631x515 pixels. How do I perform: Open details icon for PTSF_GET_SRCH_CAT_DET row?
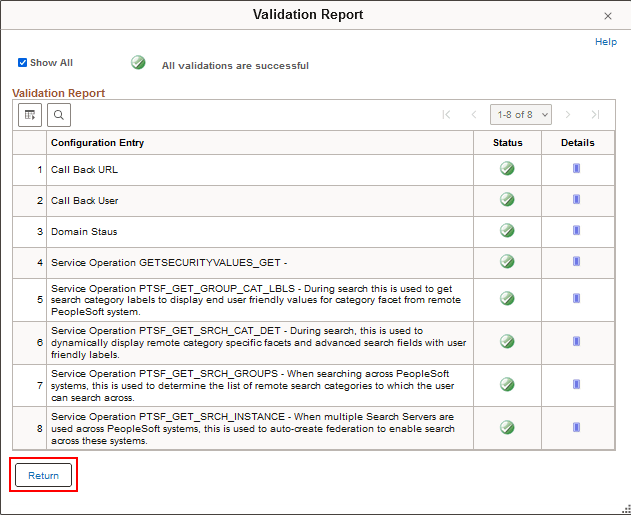(576, 341)
